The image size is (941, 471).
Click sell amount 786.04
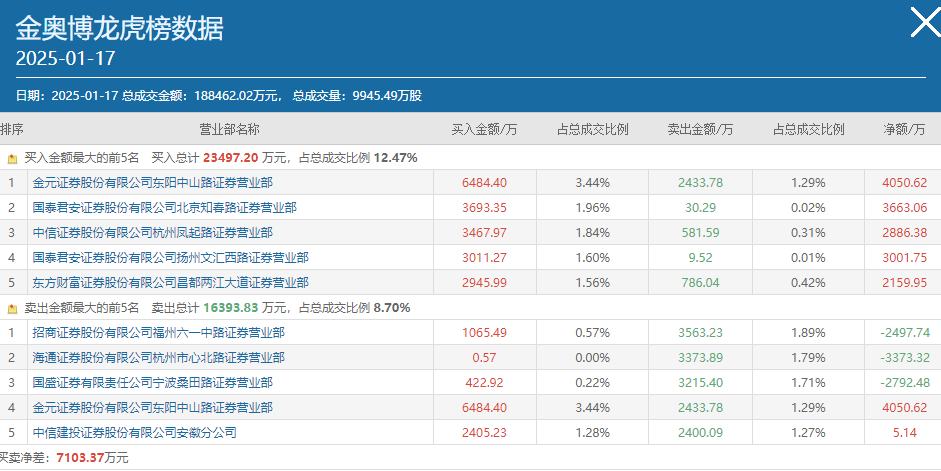tap(700, 283)
